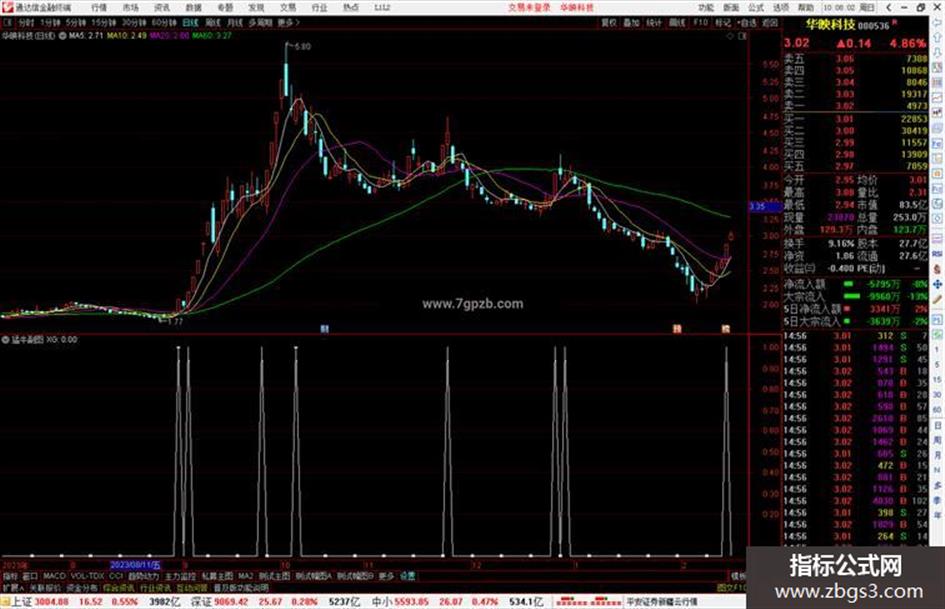Switch chart to 分时 view

coord(25,22)
